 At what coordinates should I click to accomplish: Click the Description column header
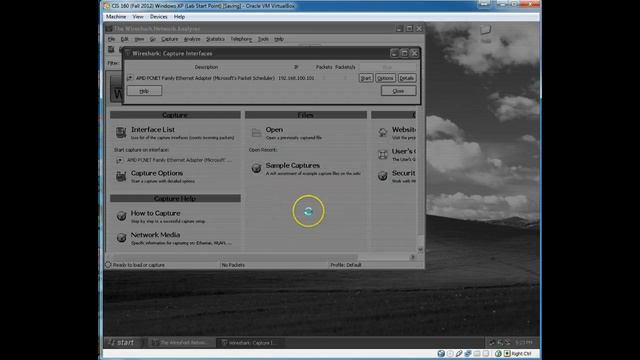[206, 67]
